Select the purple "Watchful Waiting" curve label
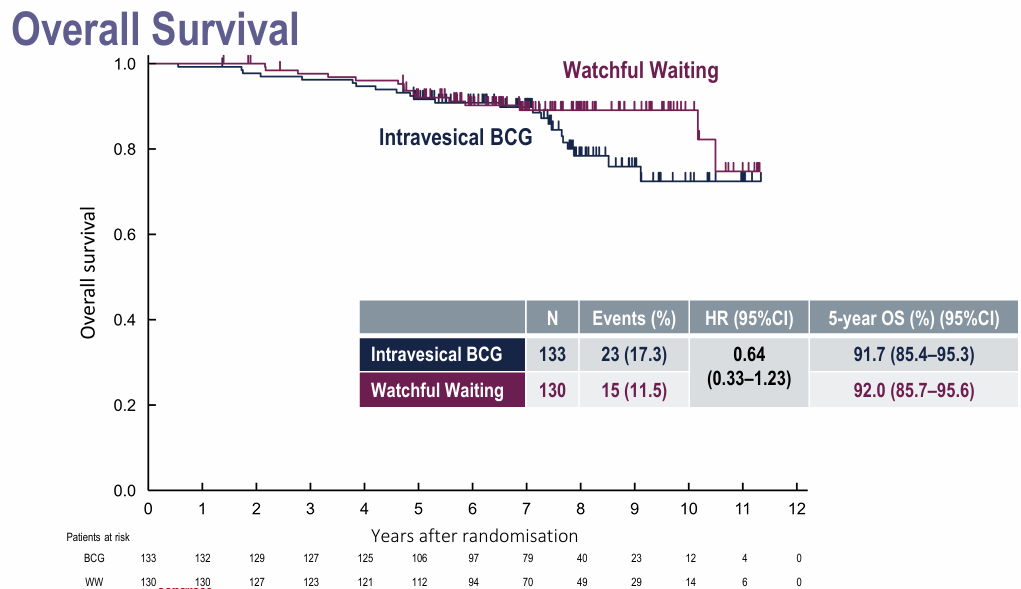This screenshot has width=1021, height=589. pyautogui.click(x=640, y=70)
